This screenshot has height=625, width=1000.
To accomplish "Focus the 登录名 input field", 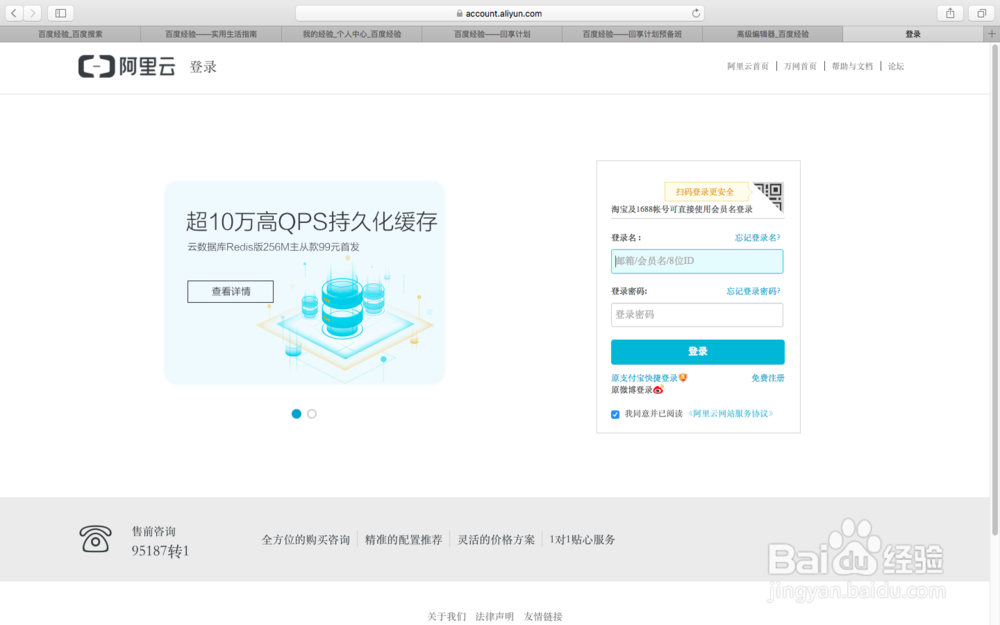I will click(697, 261).
